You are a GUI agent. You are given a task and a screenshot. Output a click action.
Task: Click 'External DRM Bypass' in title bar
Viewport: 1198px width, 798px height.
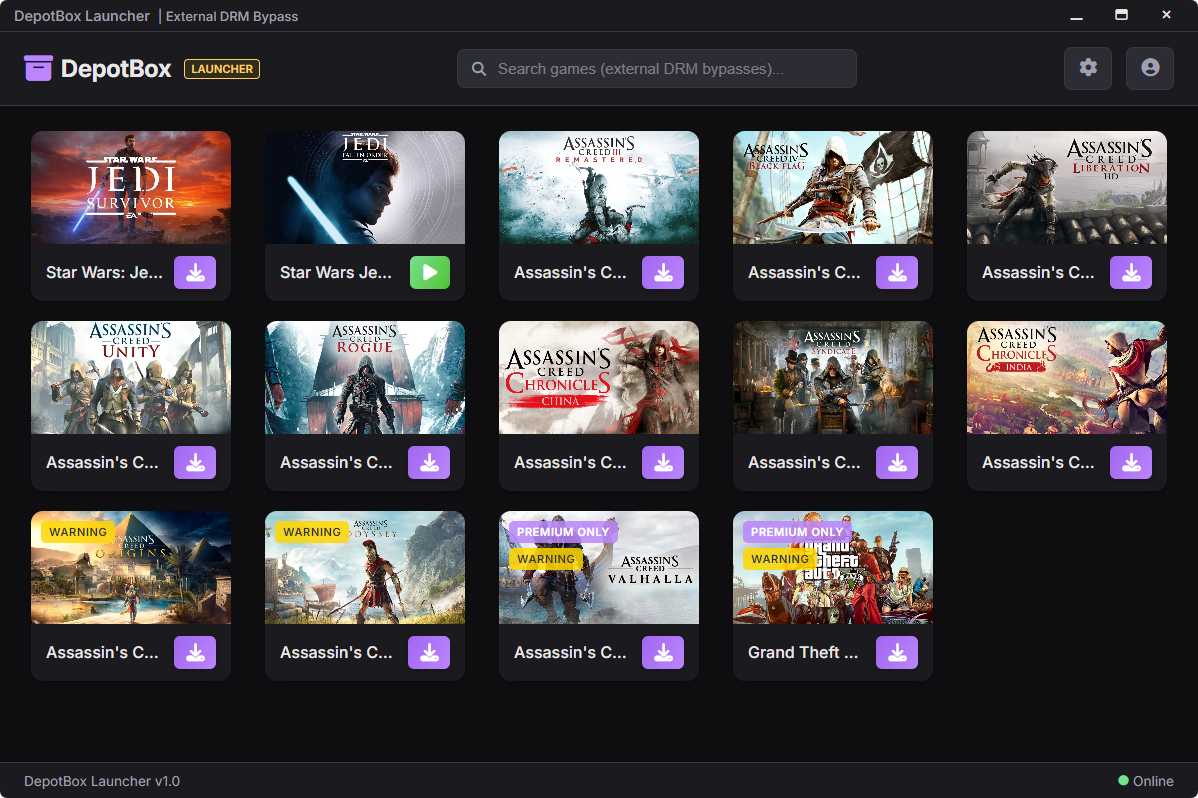(232, 16)
